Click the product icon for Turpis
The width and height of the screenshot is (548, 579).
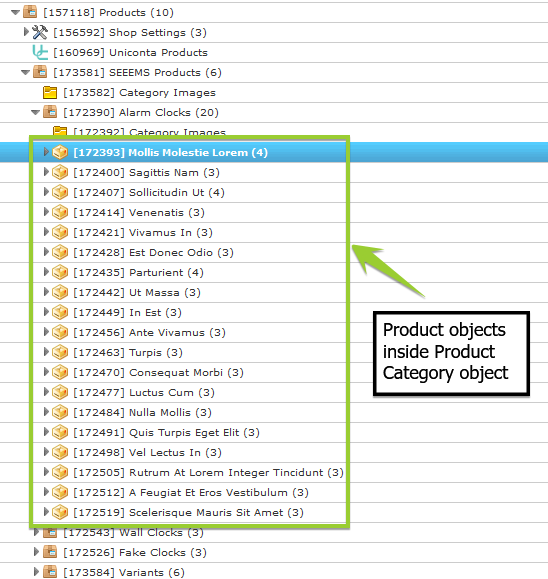tap(60, 352)
